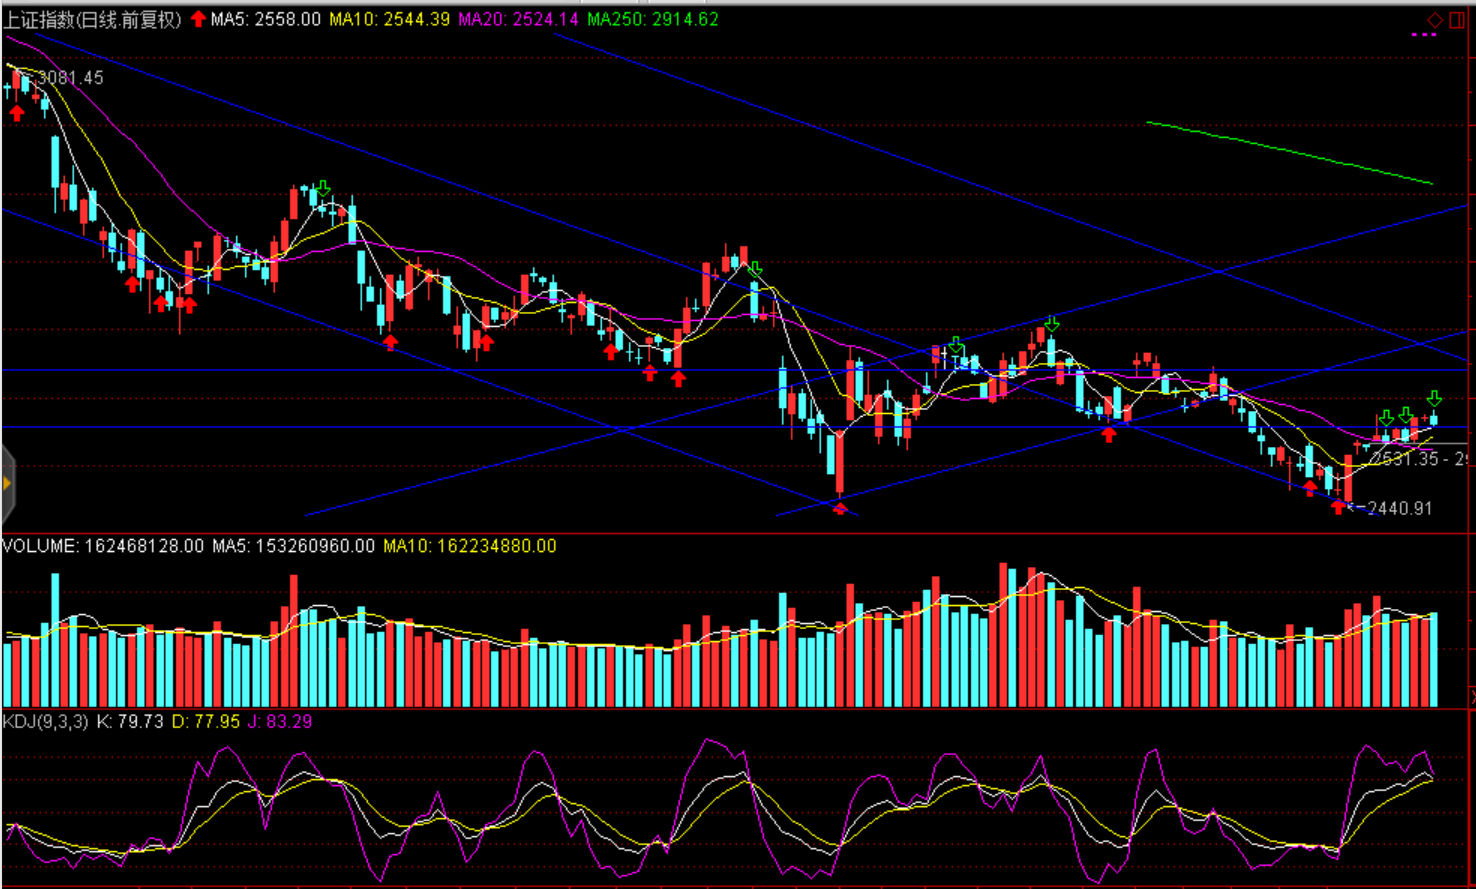Click the 2440.91 low price annotation
Screen dimensions: 1476x889
point(1399,508)
